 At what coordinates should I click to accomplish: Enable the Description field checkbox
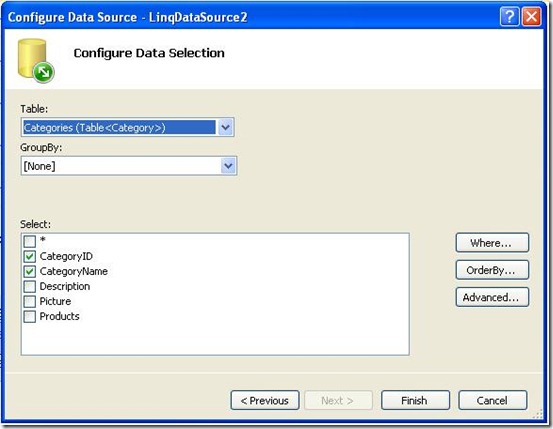[x=30, y=286]
